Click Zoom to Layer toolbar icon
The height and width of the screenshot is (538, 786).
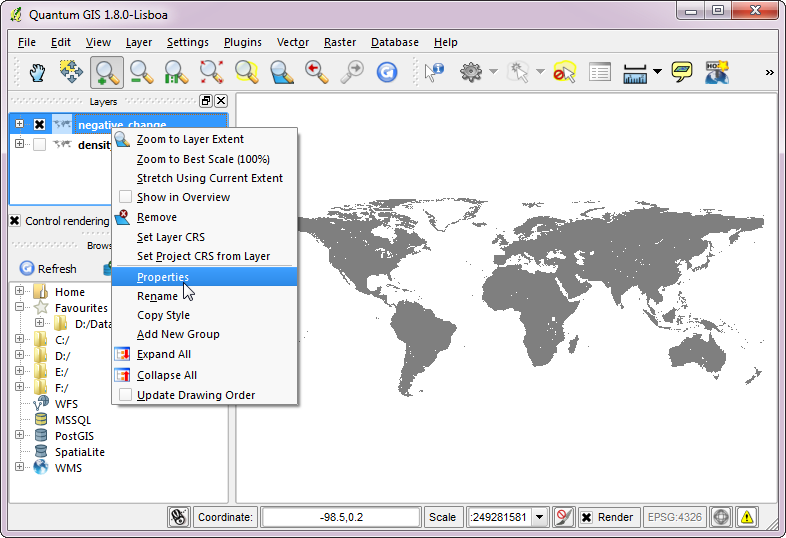282,72
